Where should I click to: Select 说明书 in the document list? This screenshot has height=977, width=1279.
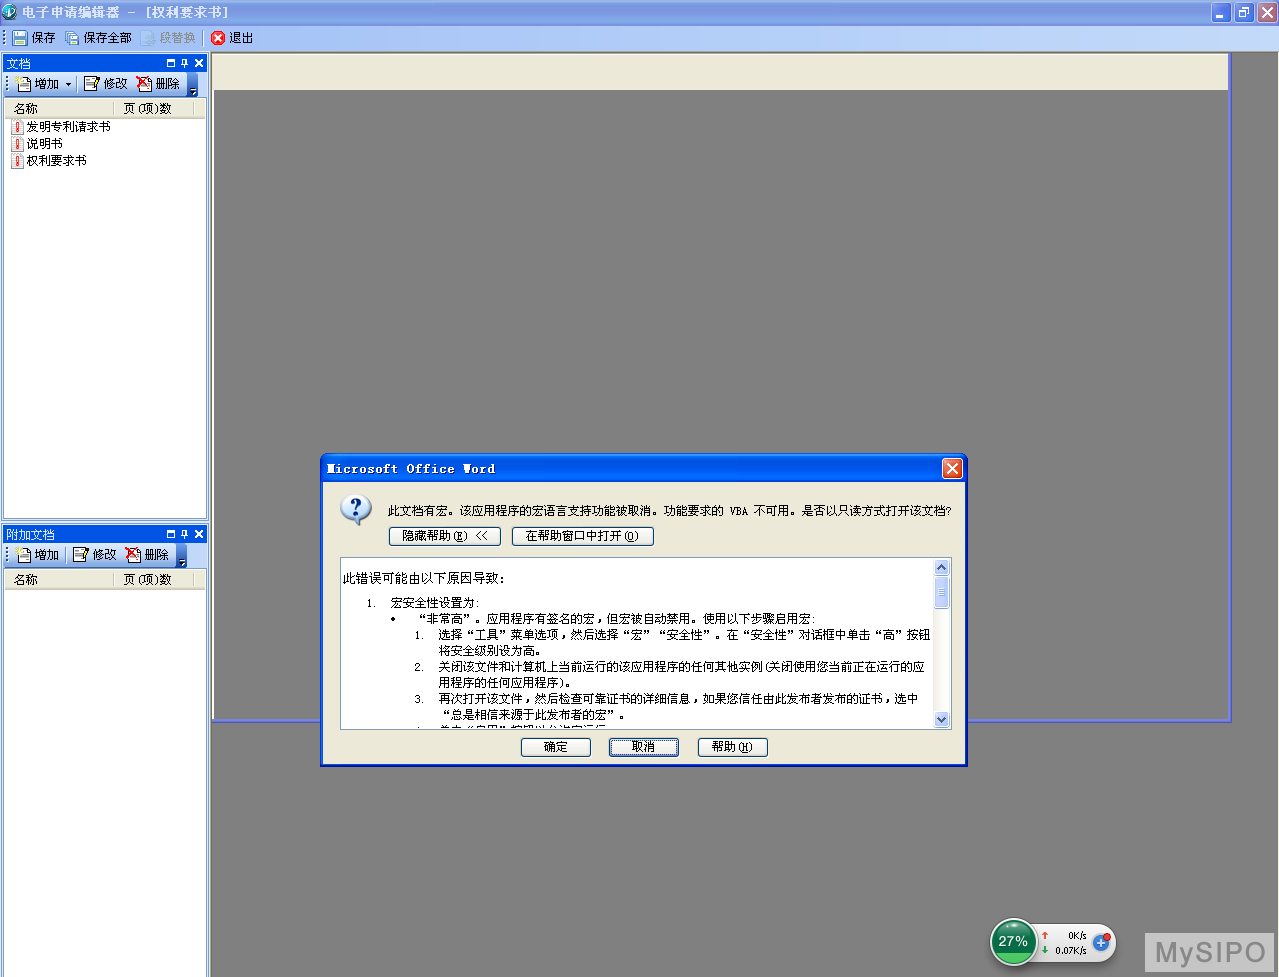[x=44, y=144]
